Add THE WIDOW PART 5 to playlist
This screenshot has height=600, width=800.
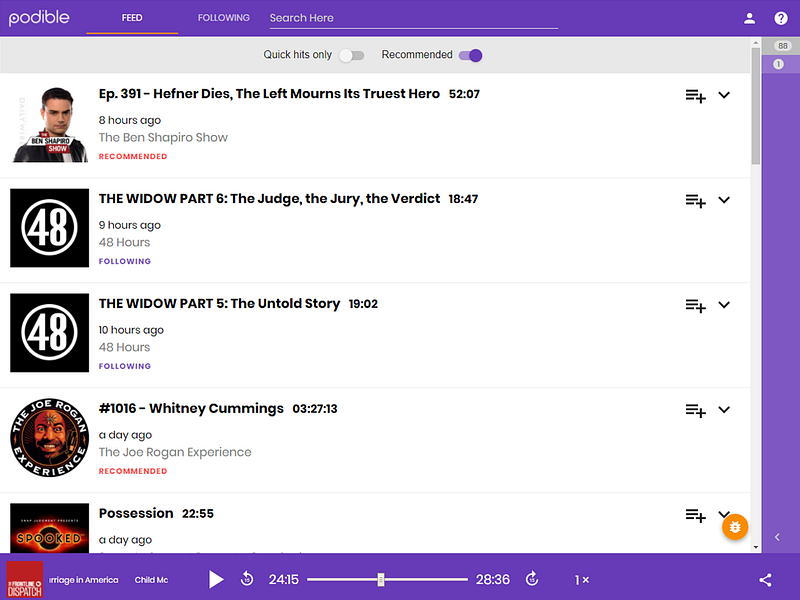(x=695, y=306)
